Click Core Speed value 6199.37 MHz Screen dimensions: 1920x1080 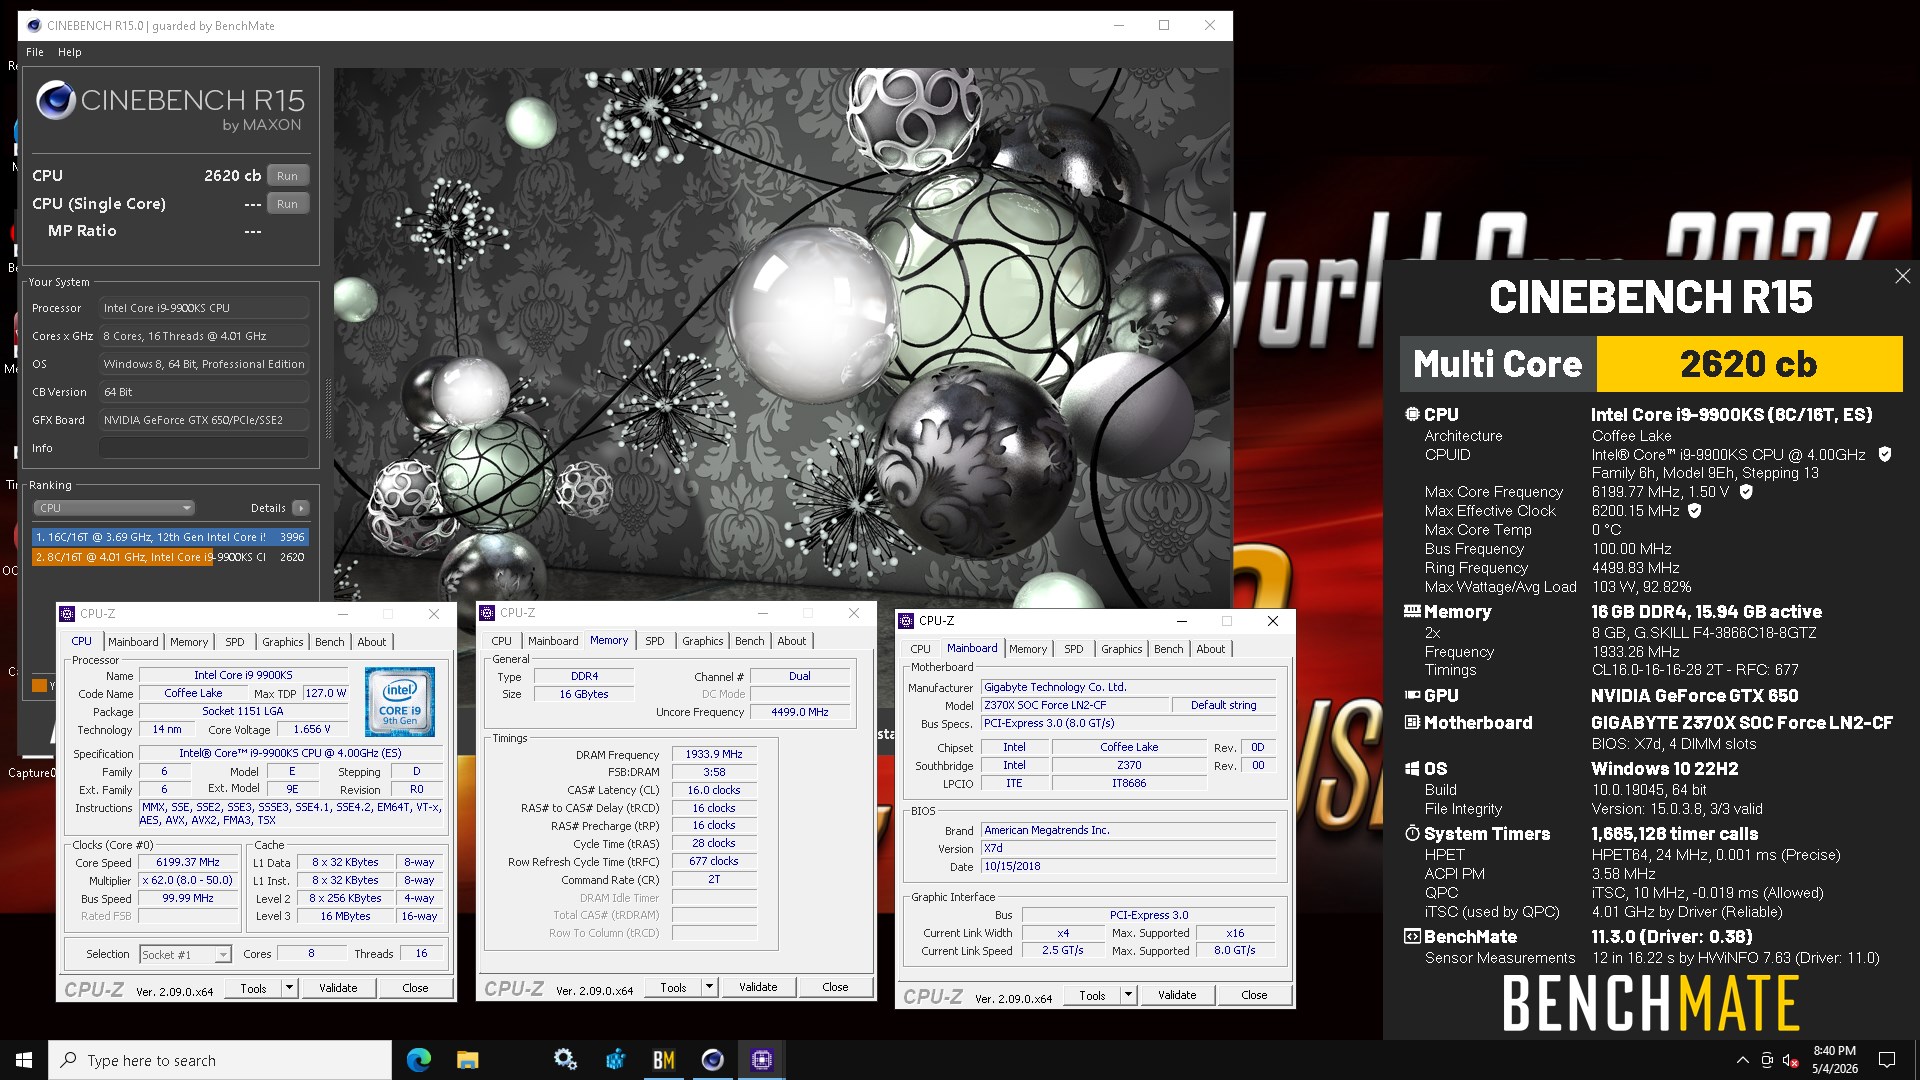(188, 862)
